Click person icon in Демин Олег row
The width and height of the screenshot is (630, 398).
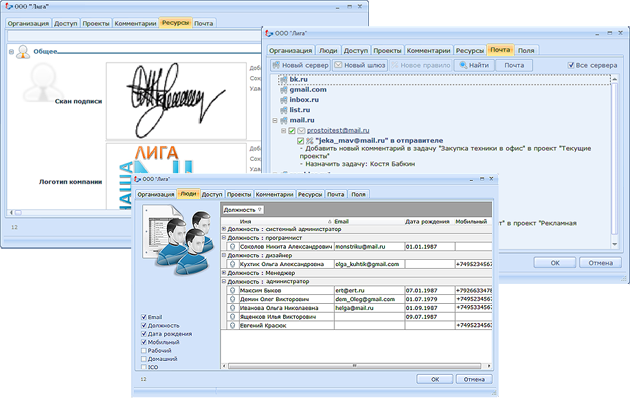click(232, 299)
